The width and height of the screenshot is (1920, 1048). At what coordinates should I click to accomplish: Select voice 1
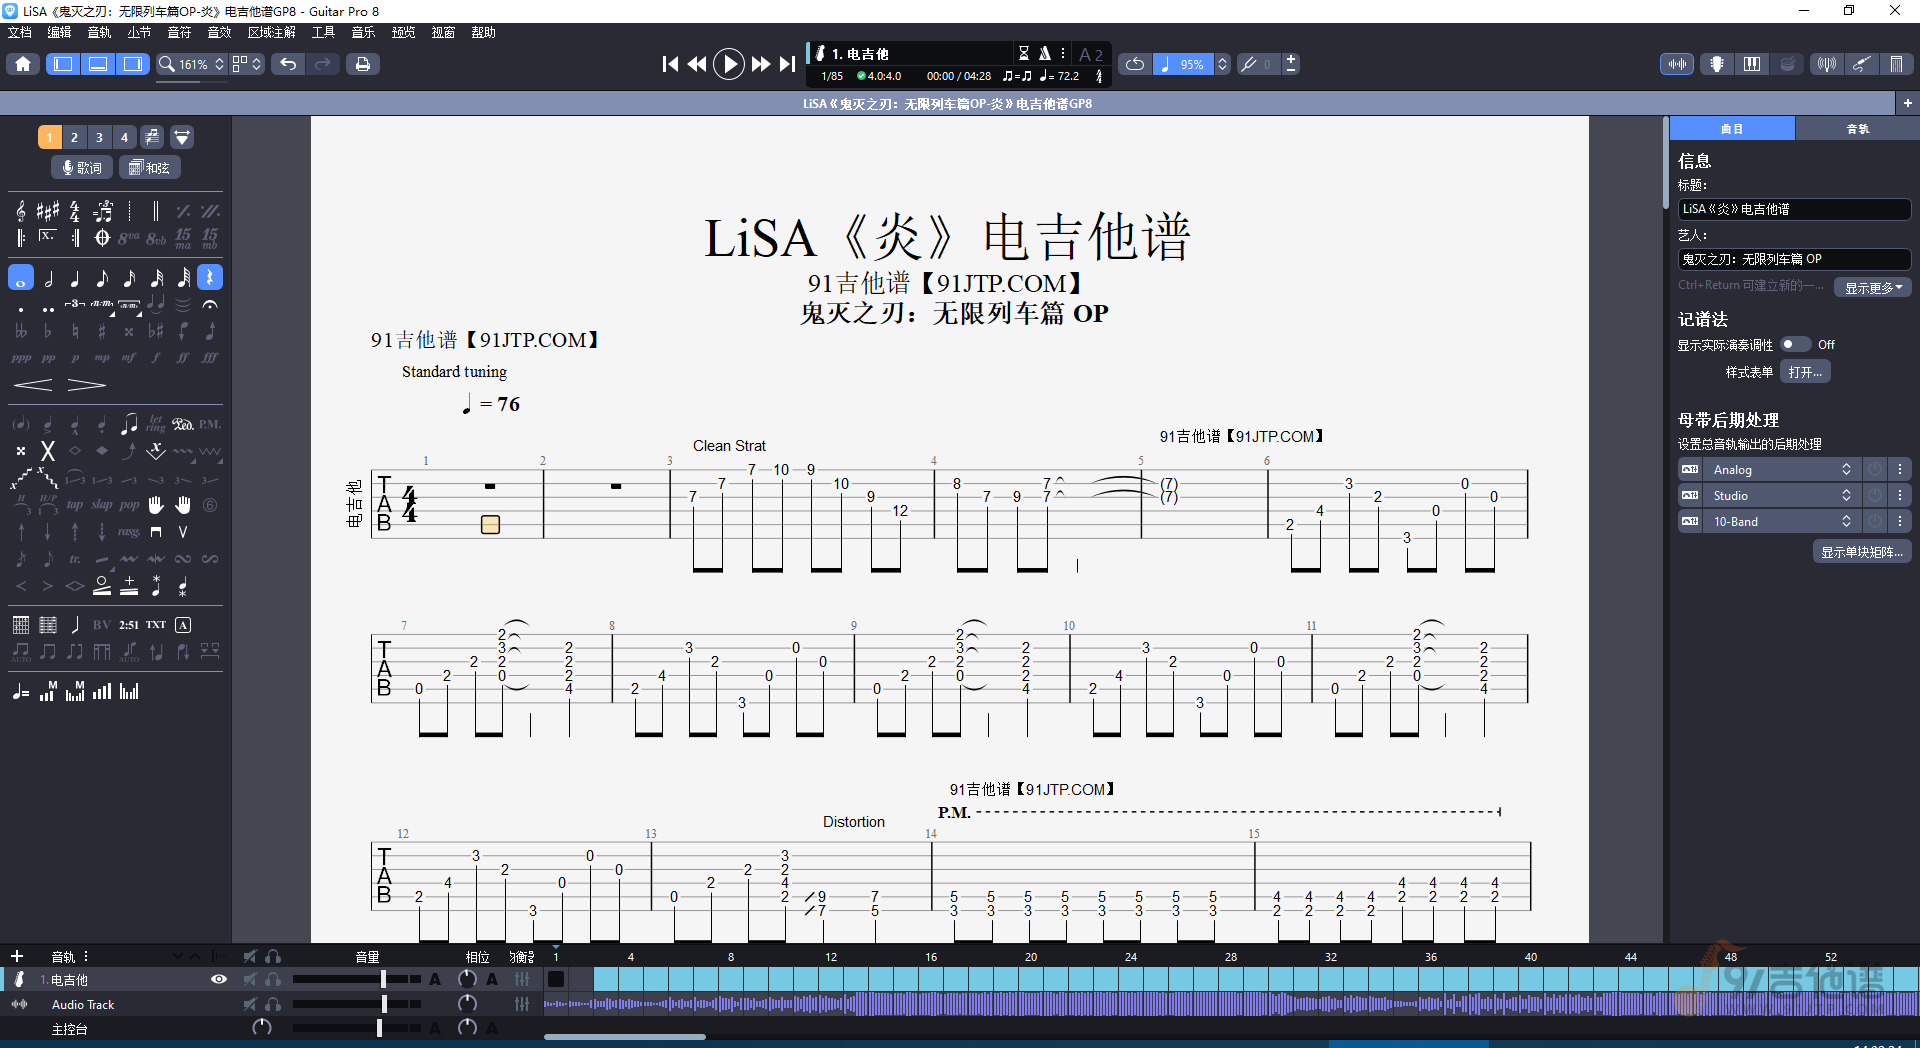click(49, 137)
